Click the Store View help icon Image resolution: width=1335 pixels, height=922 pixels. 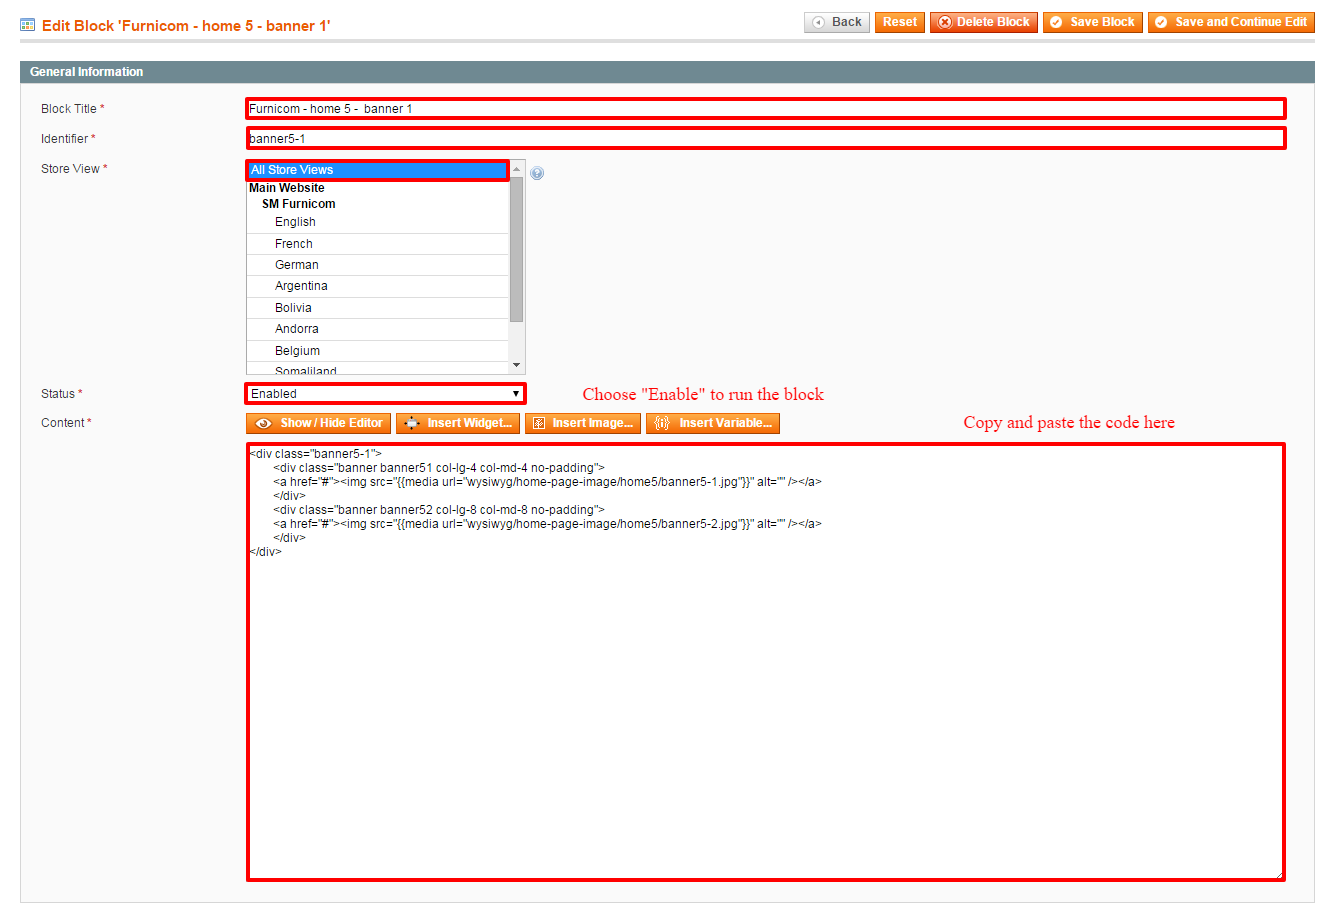537,173
